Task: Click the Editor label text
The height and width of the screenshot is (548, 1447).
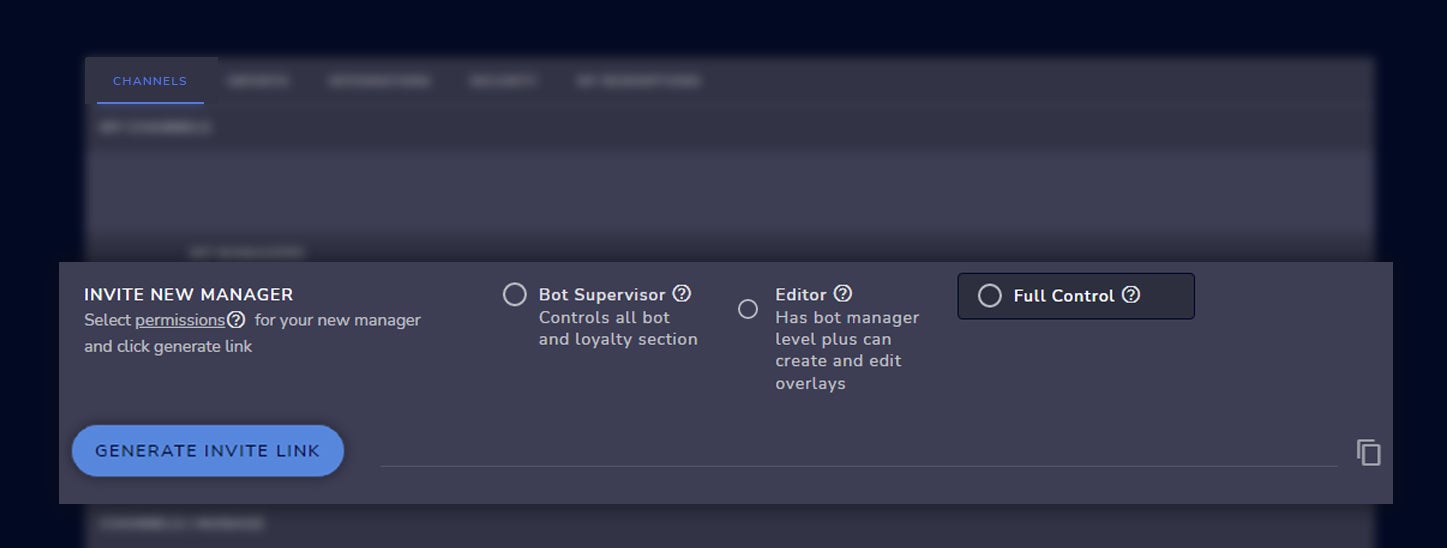Action: (x=801, y=295)
